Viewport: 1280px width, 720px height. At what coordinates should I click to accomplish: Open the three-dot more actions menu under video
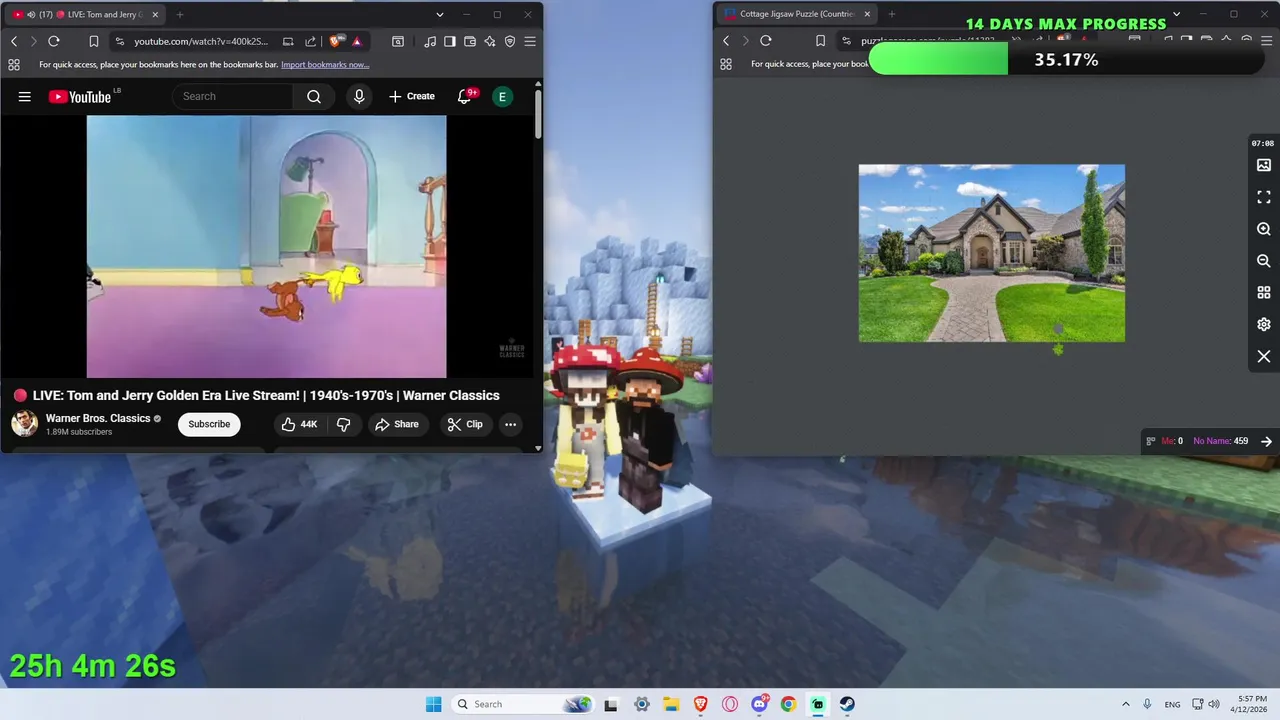[510, 424]
